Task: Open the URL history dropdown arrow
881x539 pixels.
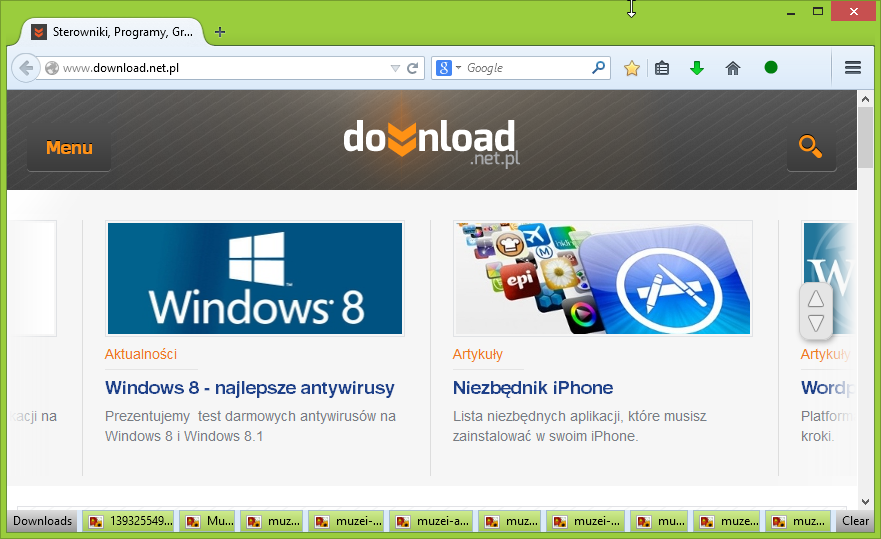Action: [x=395, y=68]
